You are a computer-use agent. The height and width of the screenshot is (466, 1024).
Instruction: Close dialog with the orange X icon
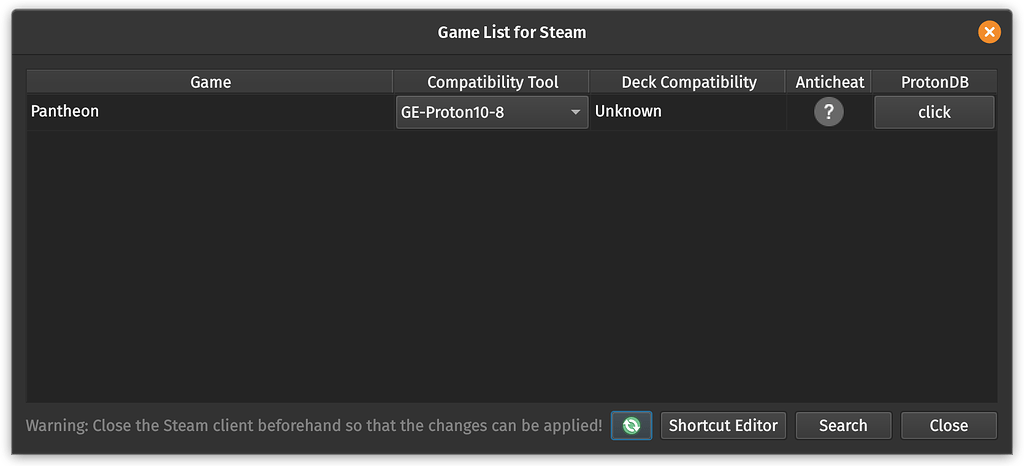[989, 32]
